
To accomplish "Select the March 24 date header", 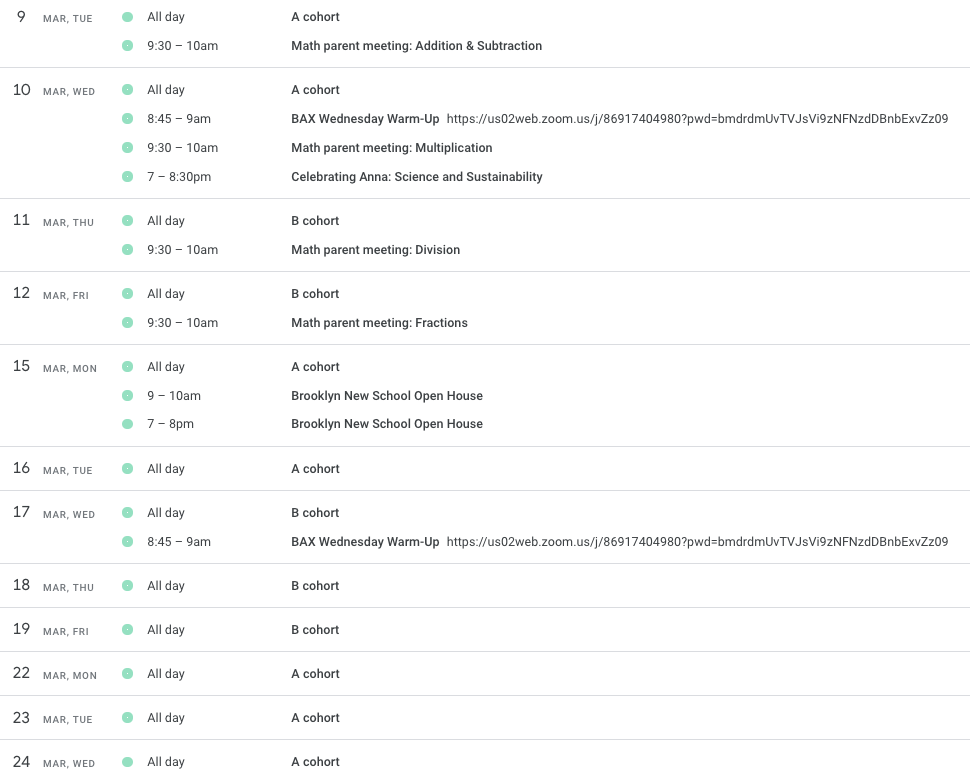I will pyautogui.click(x=22, y=762).
